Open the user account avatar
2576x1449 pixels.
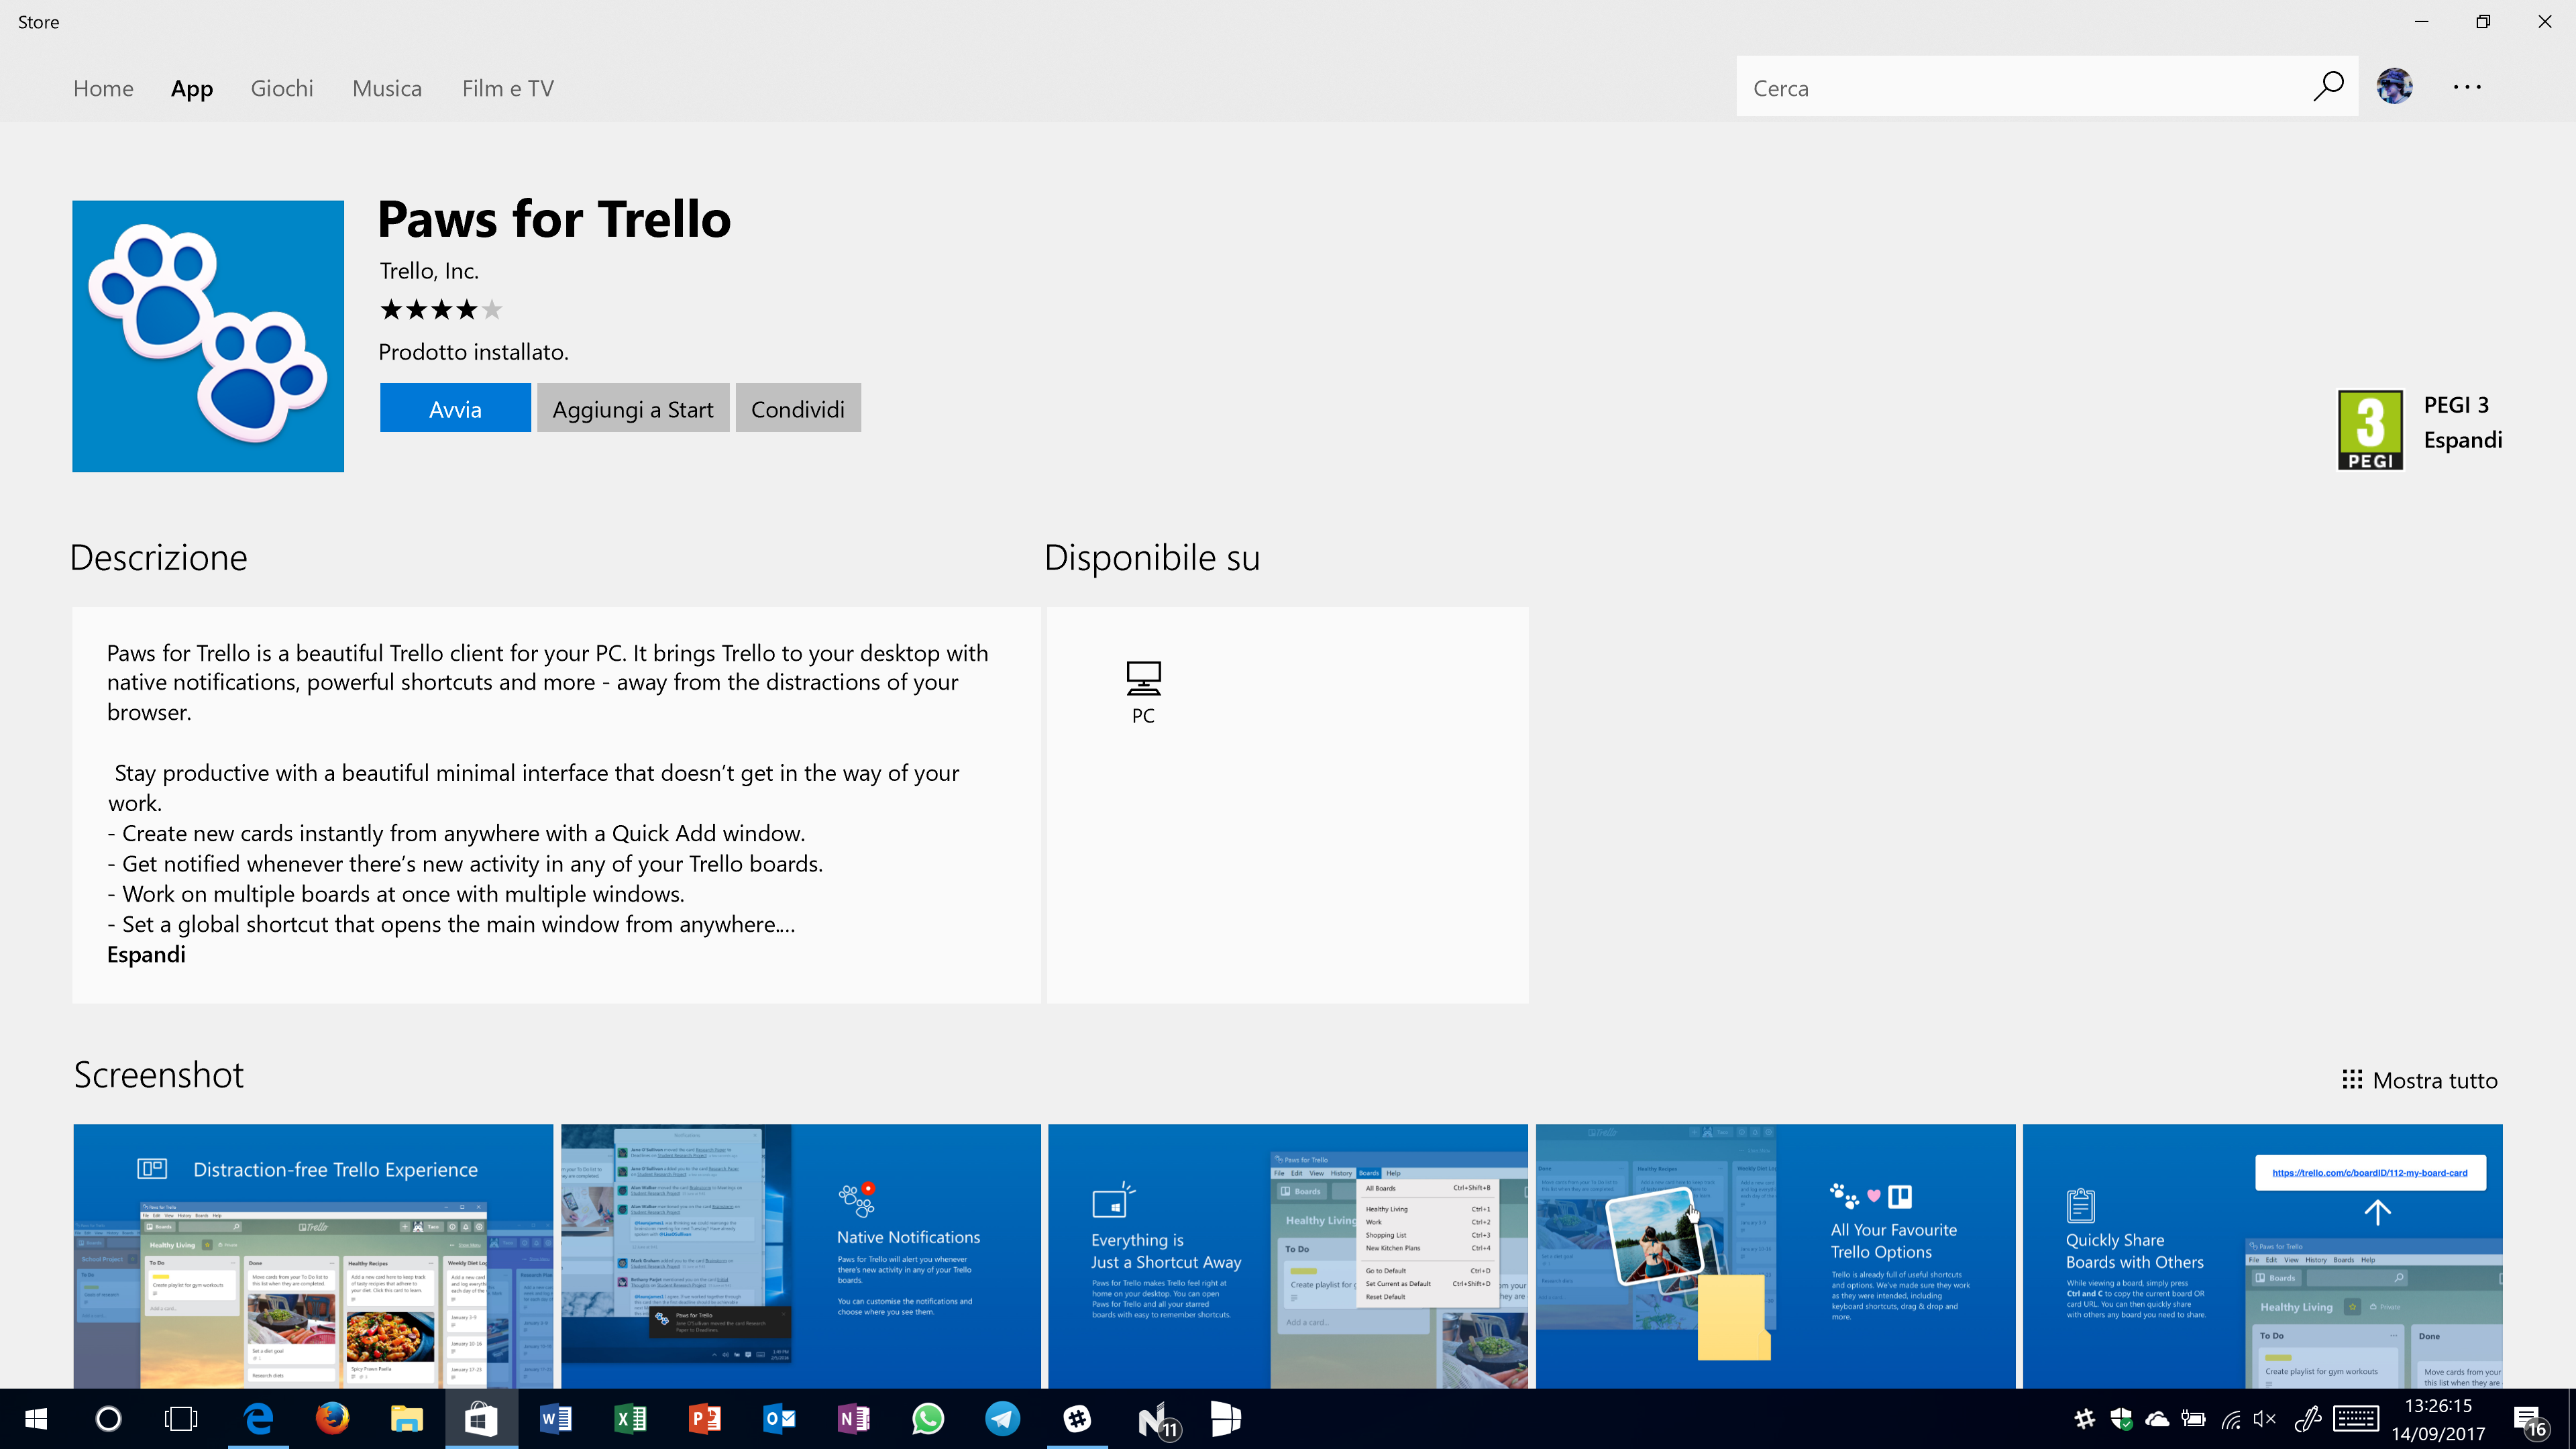pyautogui.click(x=2394, y=87)
